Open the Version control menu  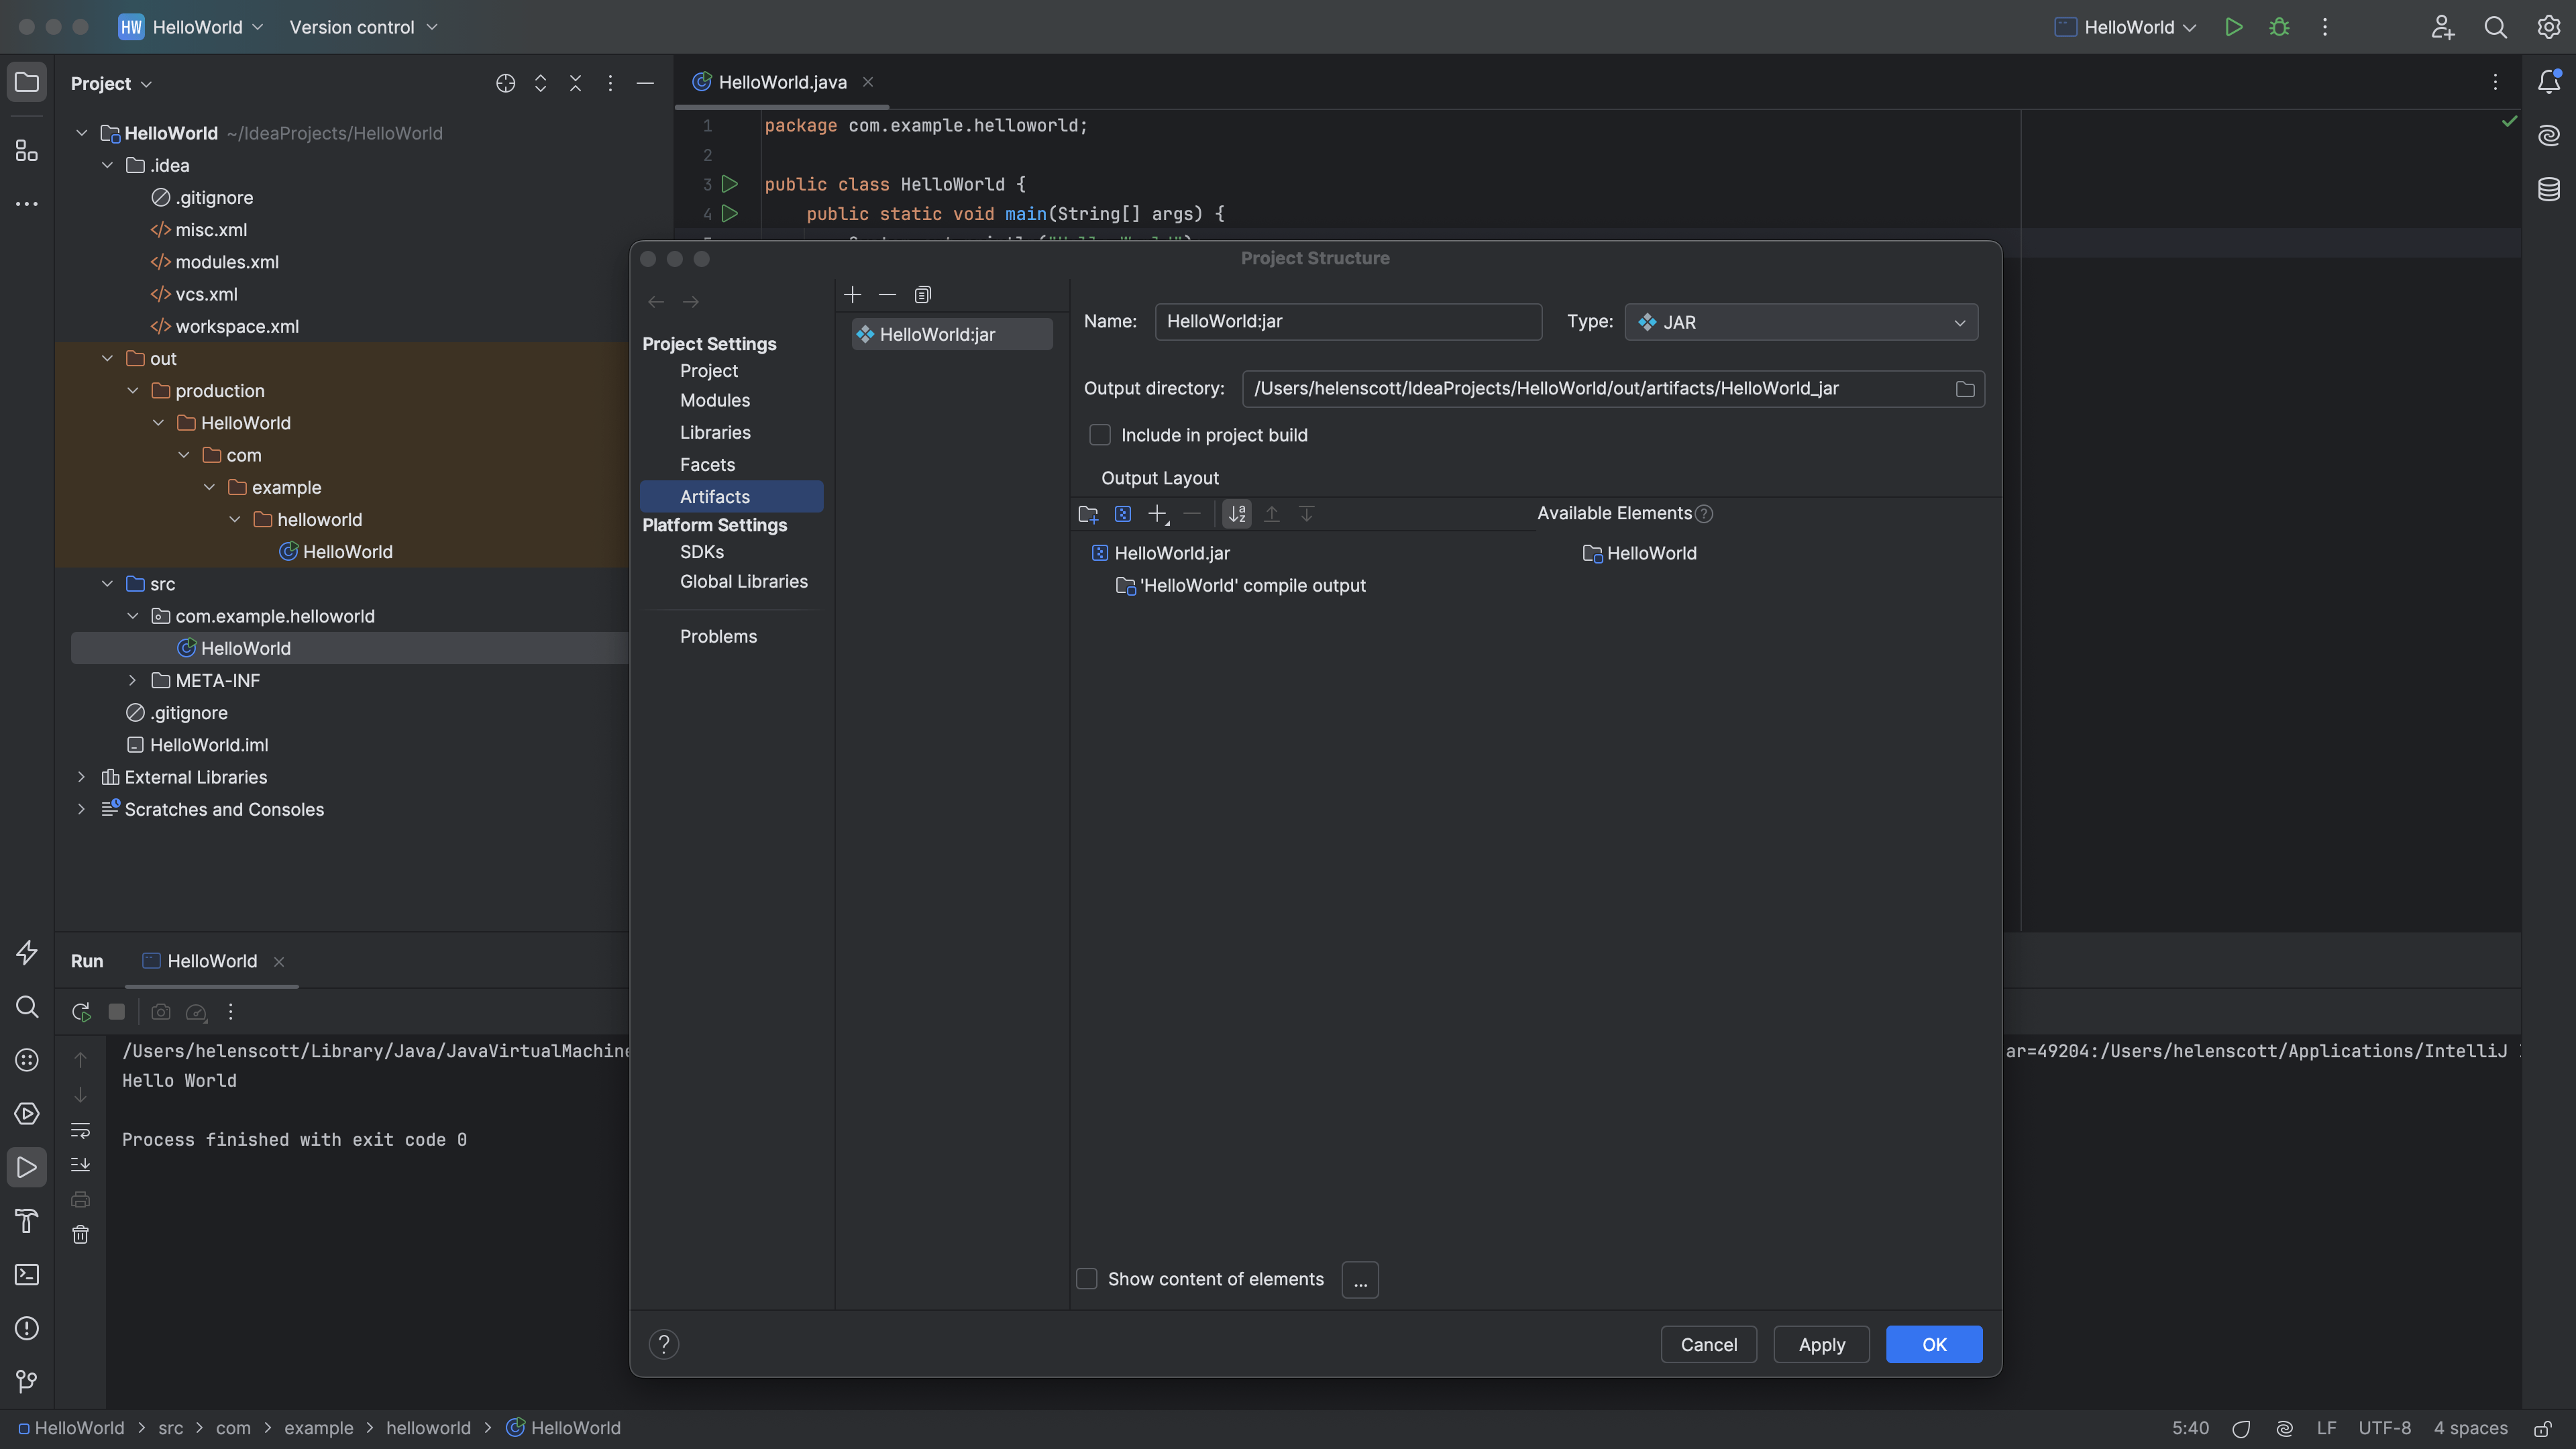363,27
